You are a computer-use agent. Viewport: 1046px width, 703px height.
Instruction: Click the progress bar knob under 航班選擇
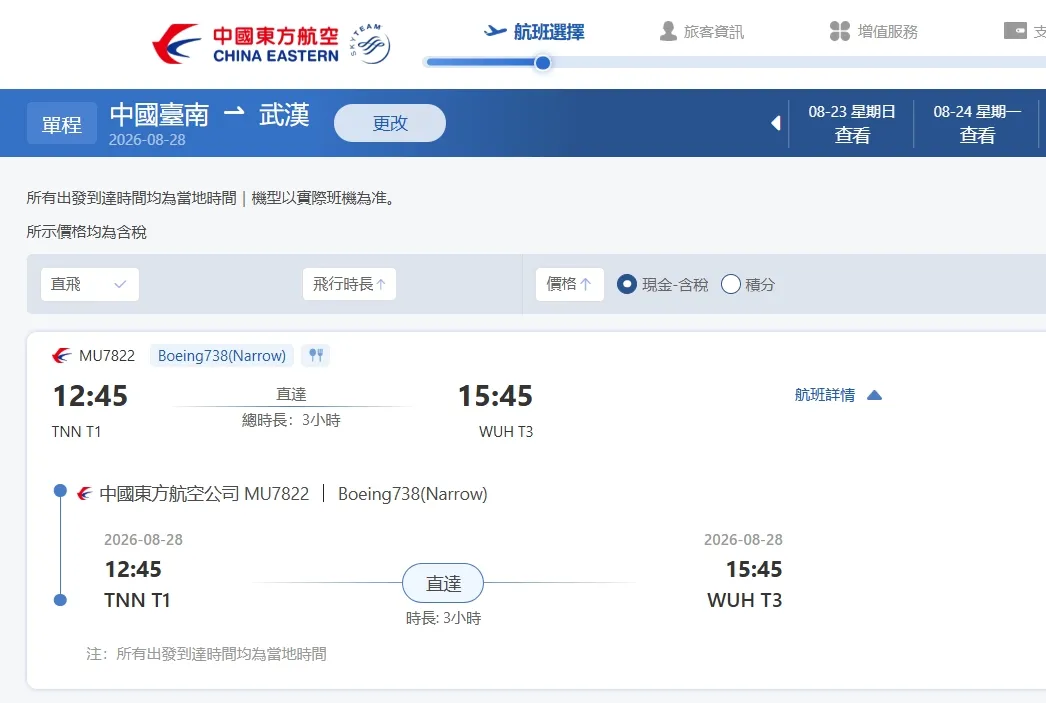coord(543,63)
